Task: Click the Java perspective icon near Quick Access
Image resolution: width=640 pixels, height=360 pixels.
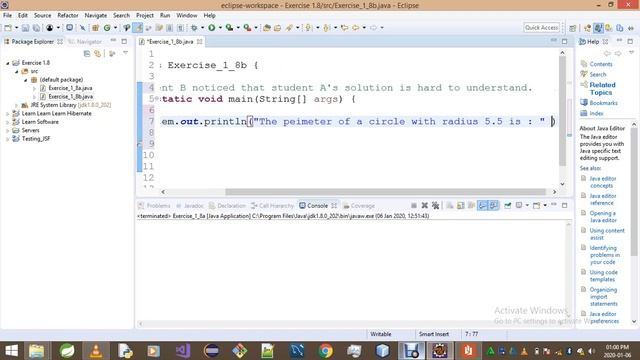Action: [x=598, y=28]
